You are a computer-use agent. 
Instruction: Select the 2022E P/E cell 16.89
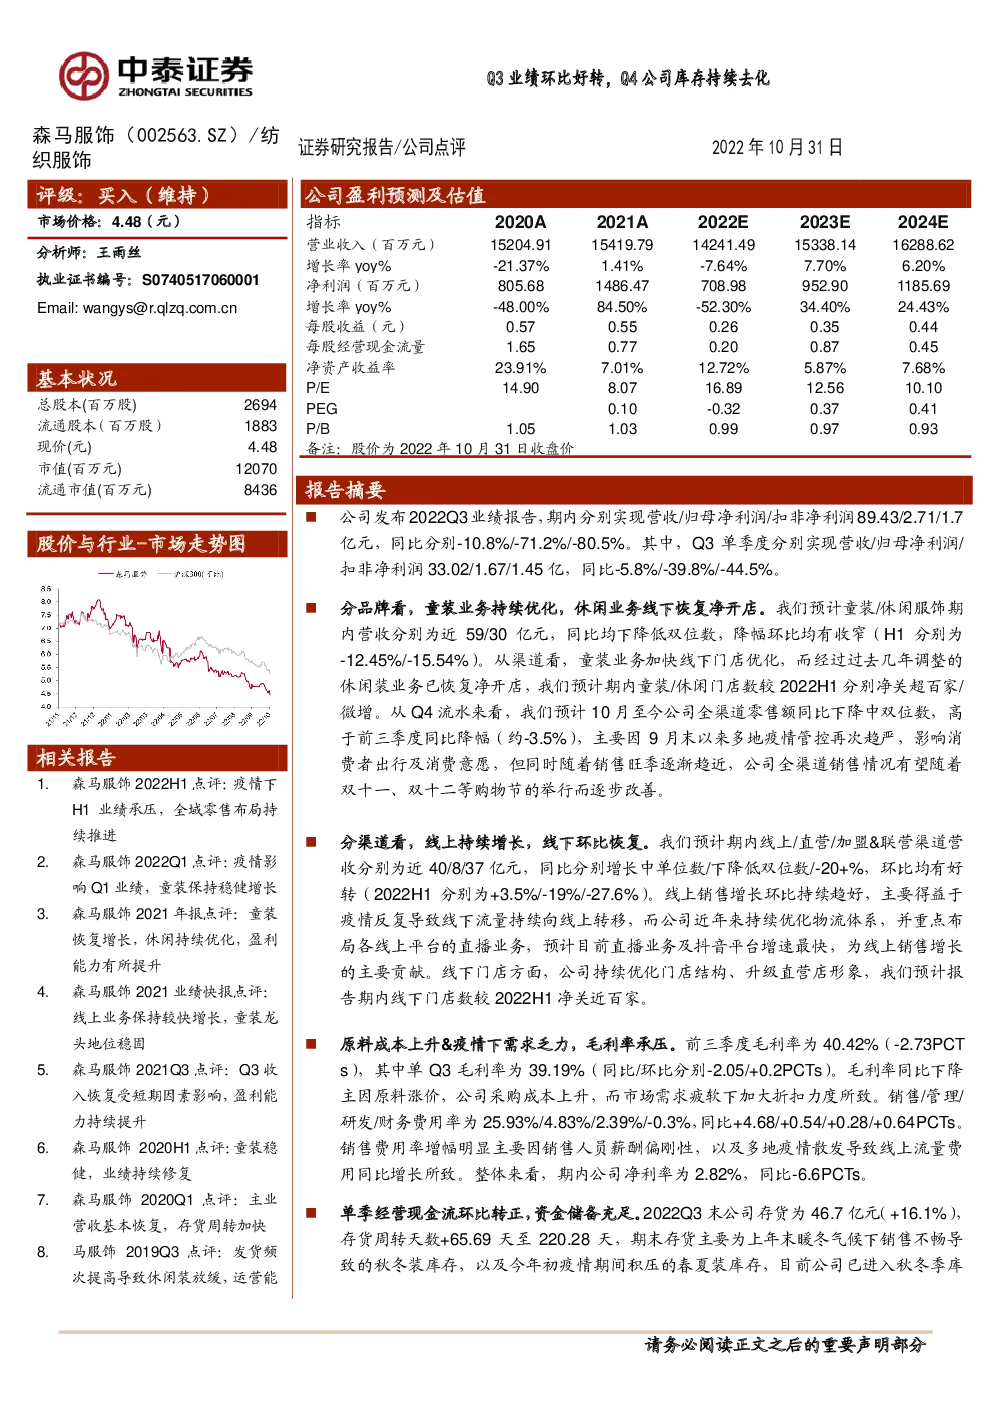[x=723, y=388]
